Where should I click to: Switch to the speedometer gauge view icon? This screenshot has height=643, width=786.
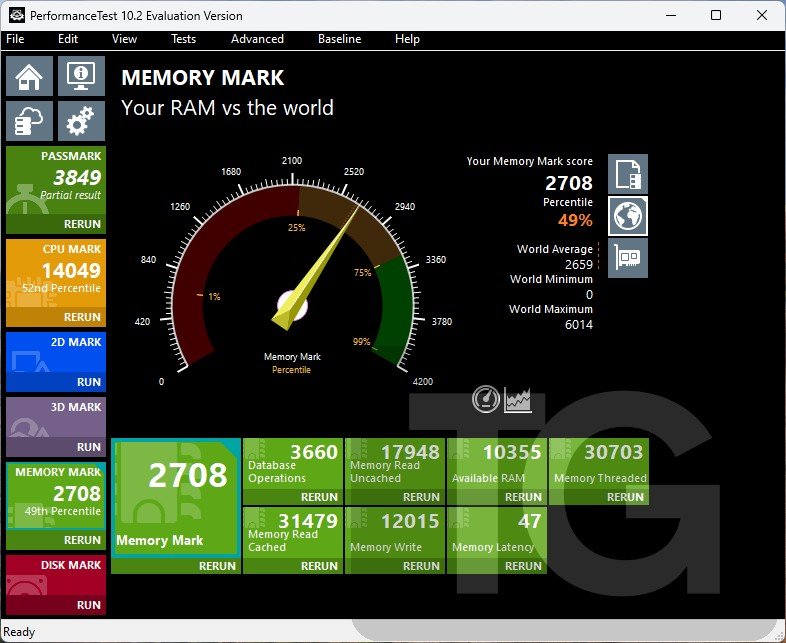(x=486, y=399)
